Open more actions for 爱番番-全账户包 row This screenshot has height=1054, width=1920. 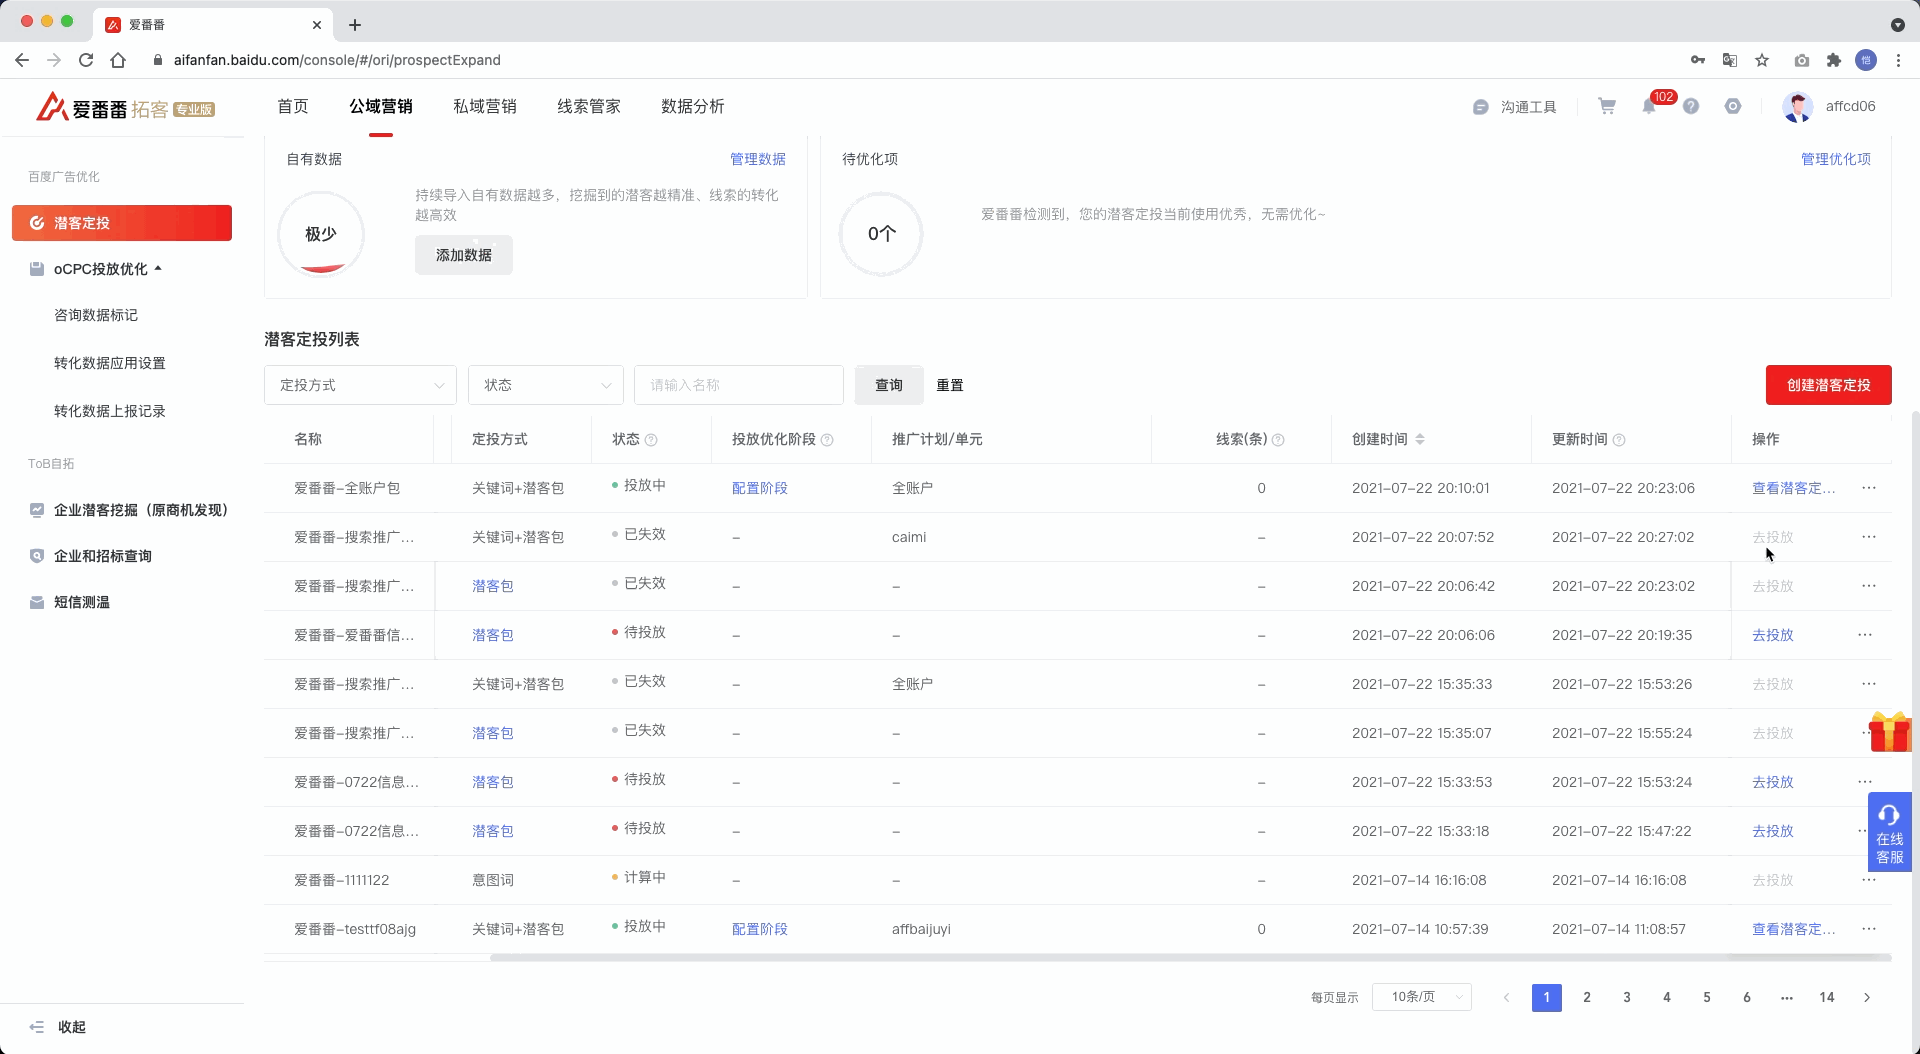[x=1869, y=488]
